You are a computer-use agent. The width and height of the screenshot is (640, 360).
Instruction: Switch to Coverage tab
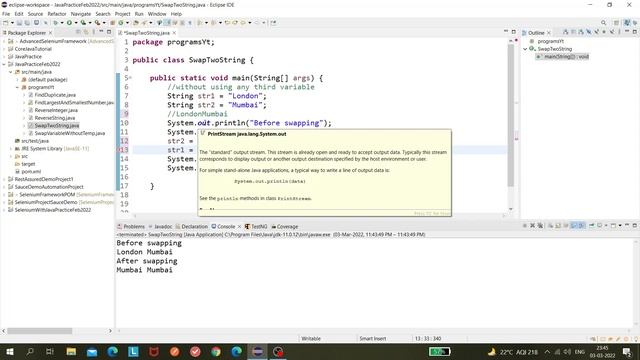(x=284, y=227)
